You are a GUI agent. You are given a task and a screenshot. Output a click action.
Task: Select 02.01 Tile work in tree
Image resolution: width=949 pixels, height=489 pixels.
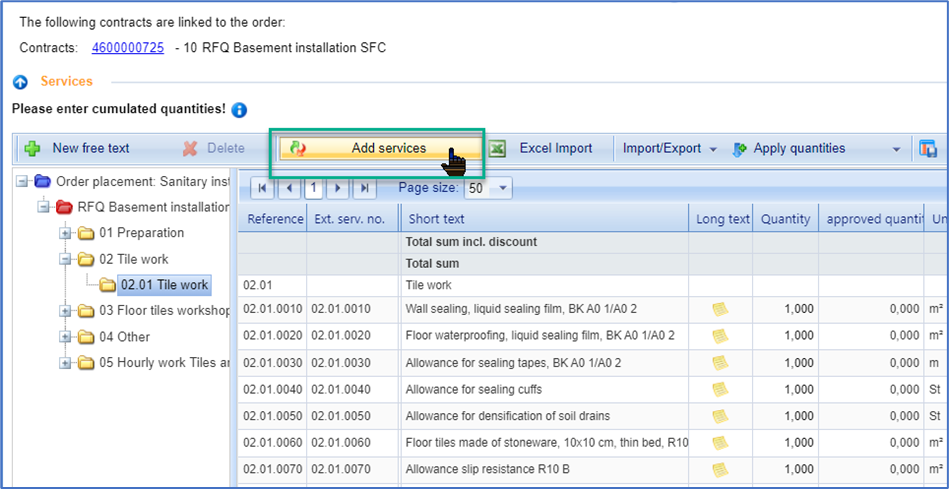pyautogui.click(x=164, y=285)
